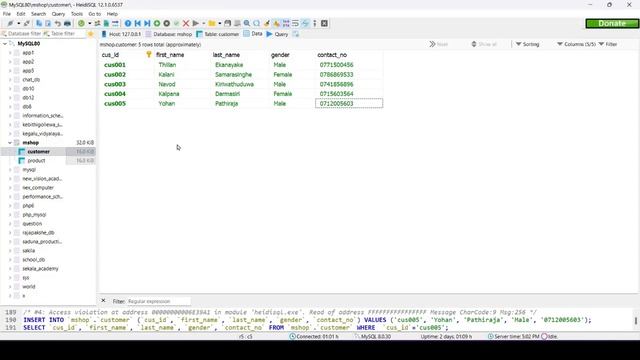Open the Tools menu

77,14
